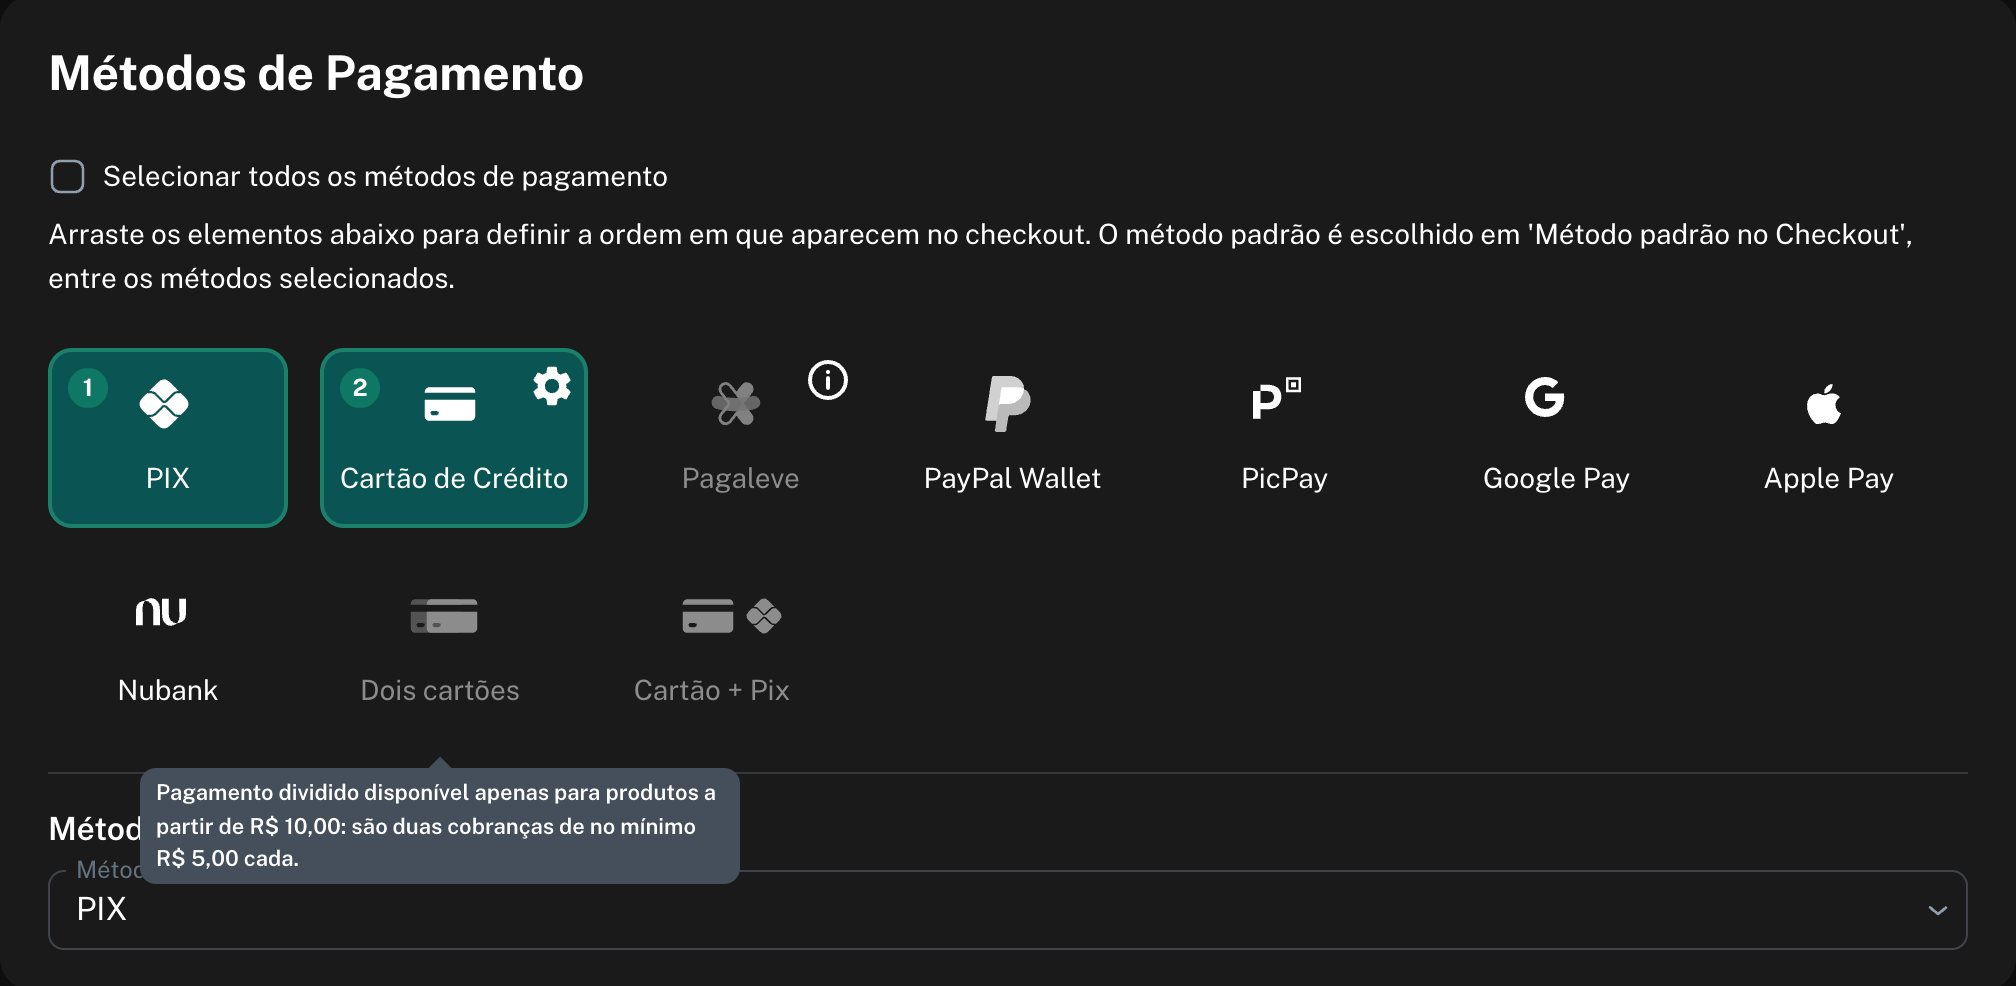Image resolution: width=2016 pixels, height=986 pixels.
Task: Open Cartão de Crédito settings gear
Action: point(552,386)
